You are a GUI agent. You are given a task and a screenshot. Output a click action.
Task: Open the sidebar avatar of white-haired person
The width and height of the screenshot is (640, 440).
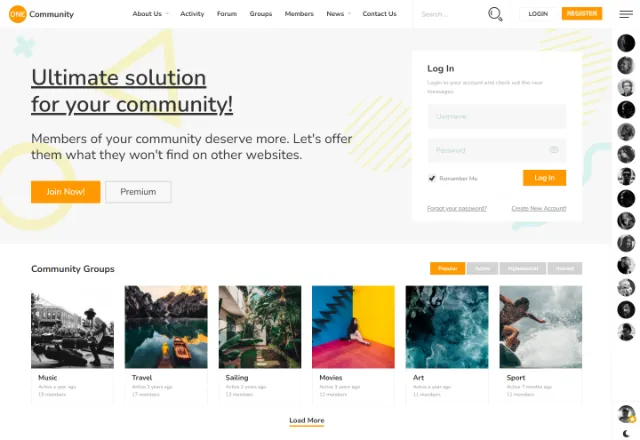626,287
